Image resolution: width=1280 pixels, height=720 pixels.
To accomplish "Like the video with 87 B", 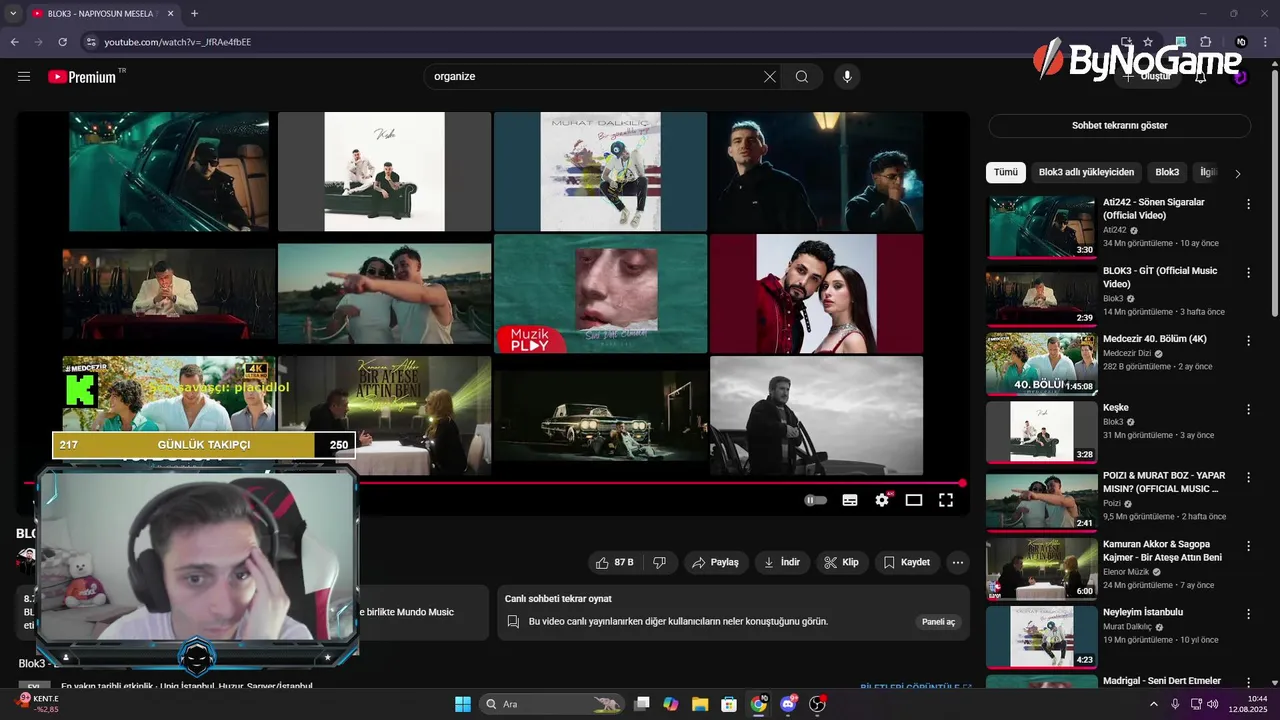I will coord(616,563).
